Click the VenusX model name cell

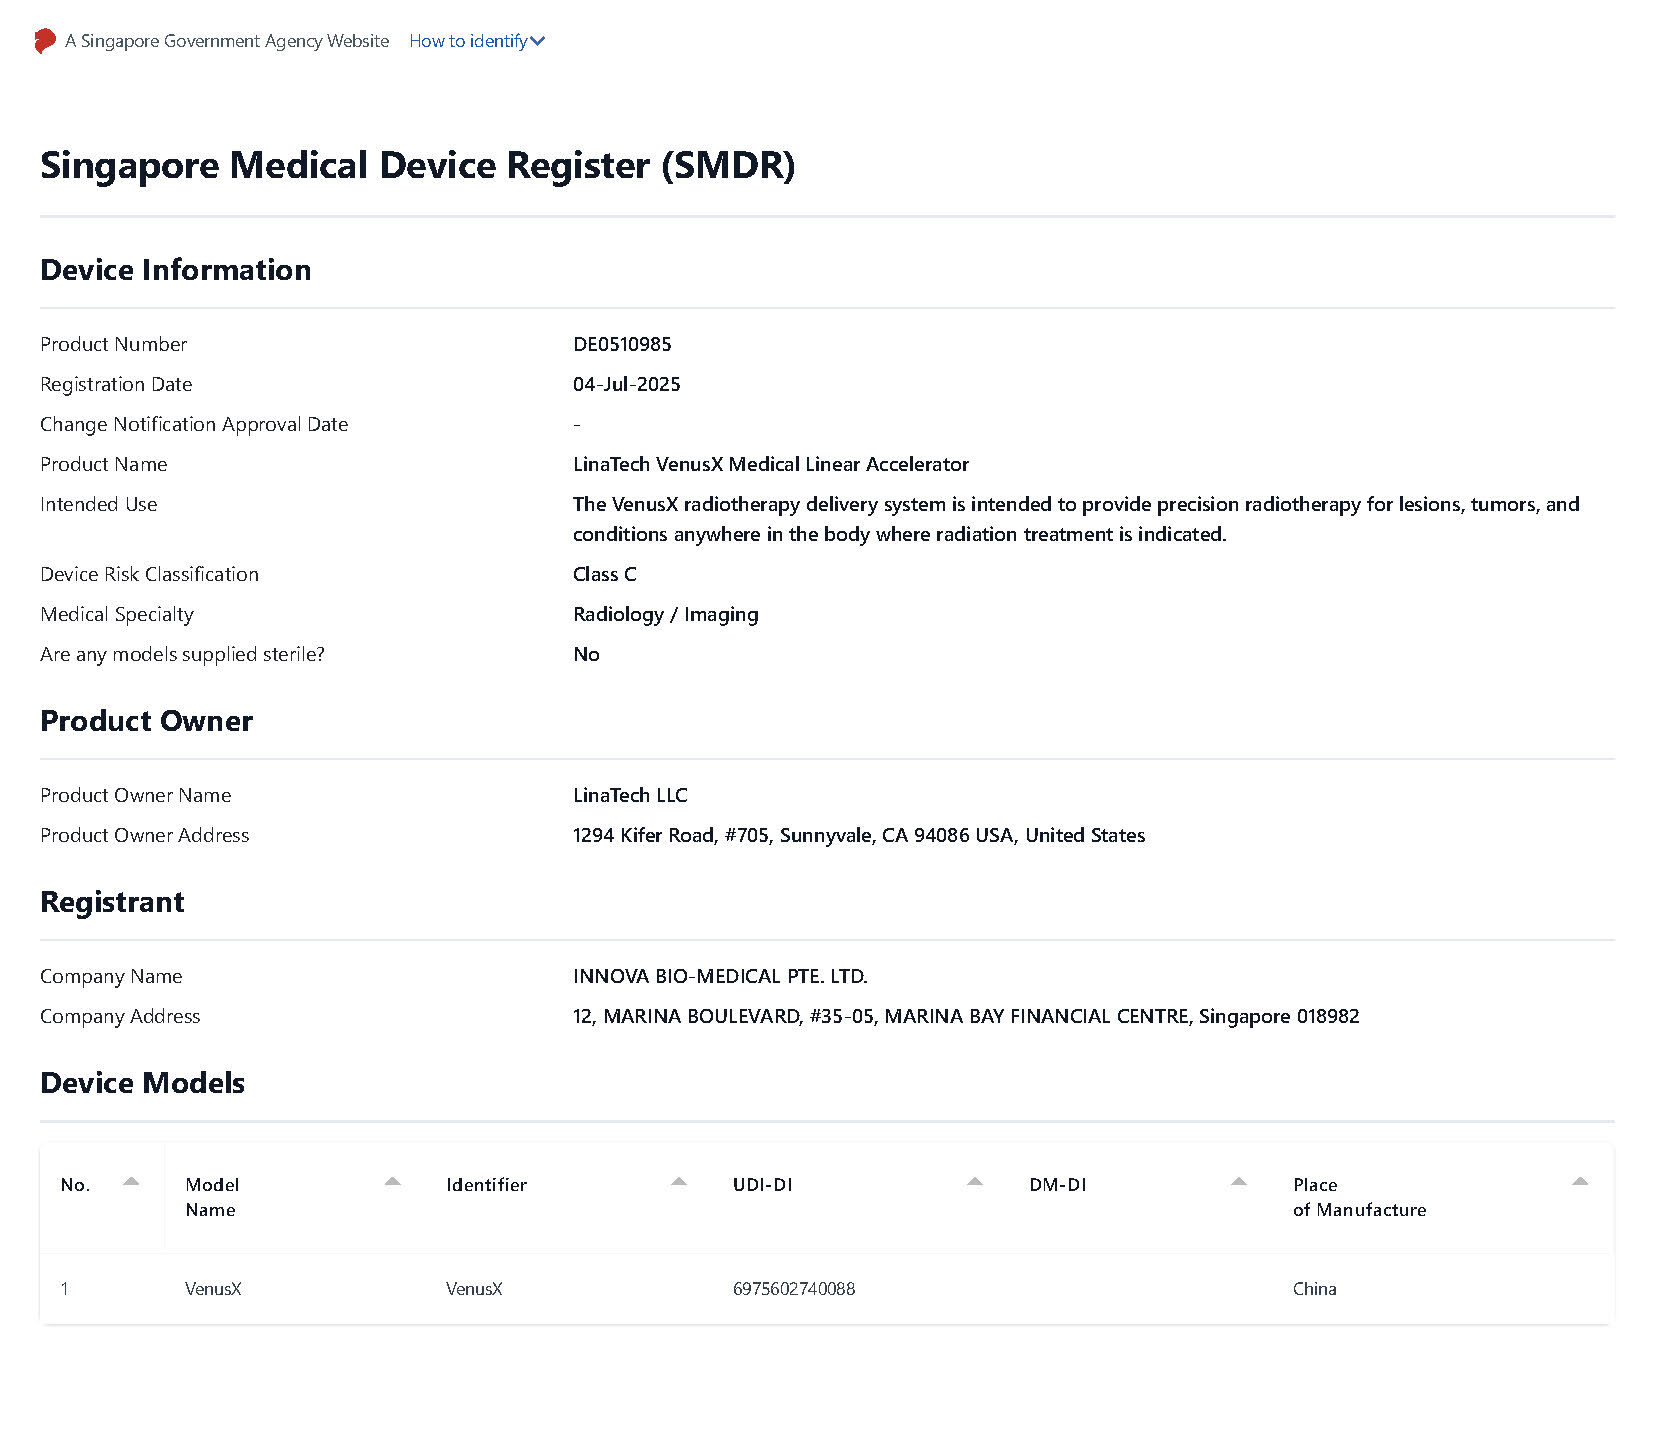213,1289
